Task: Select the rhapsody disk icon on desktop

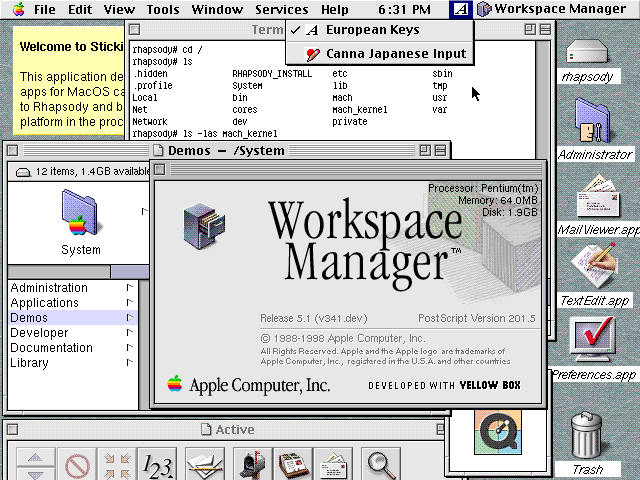Action: [x=587, y=52]
